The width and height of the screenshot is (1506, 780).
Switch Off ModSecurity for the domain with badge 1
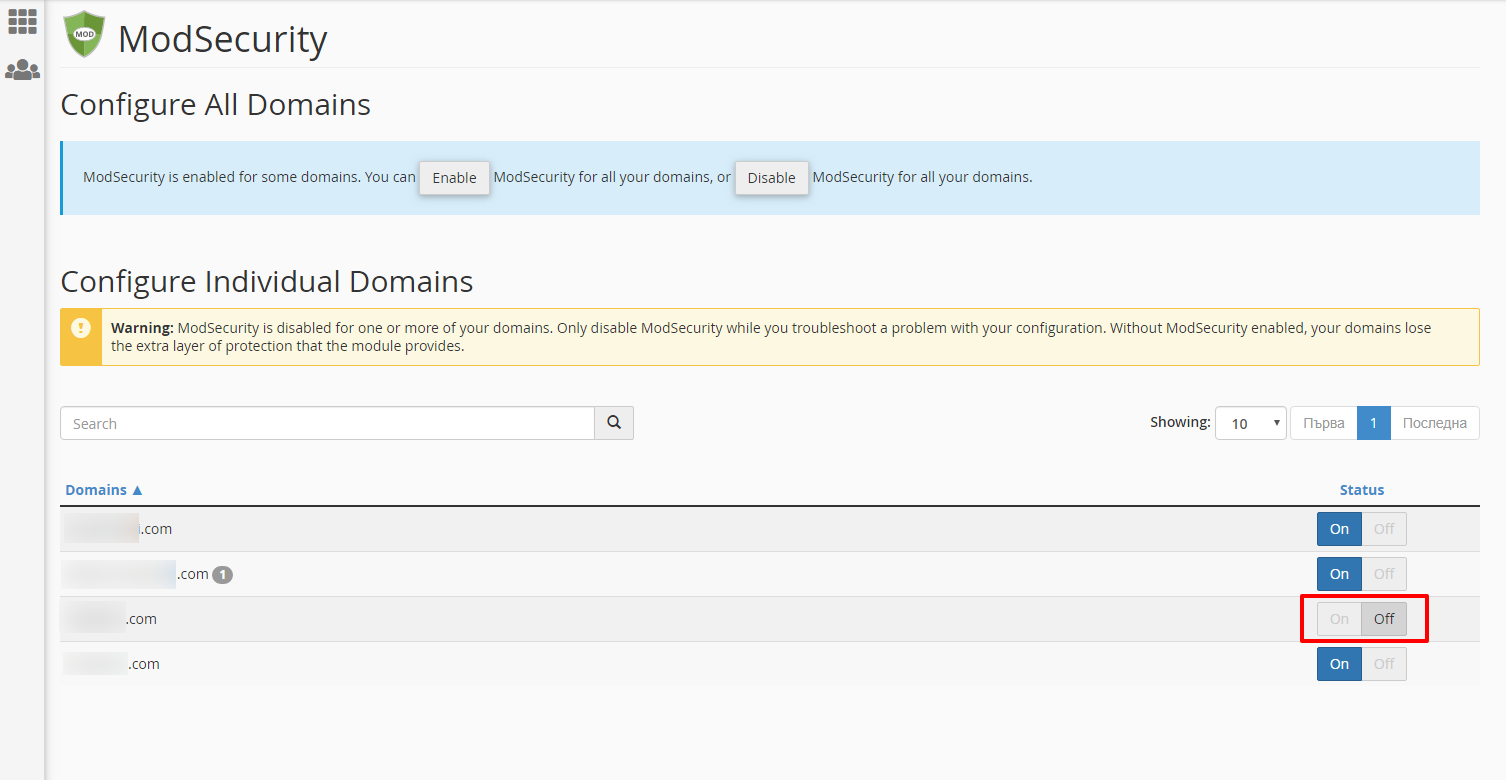pos(1384,574)
